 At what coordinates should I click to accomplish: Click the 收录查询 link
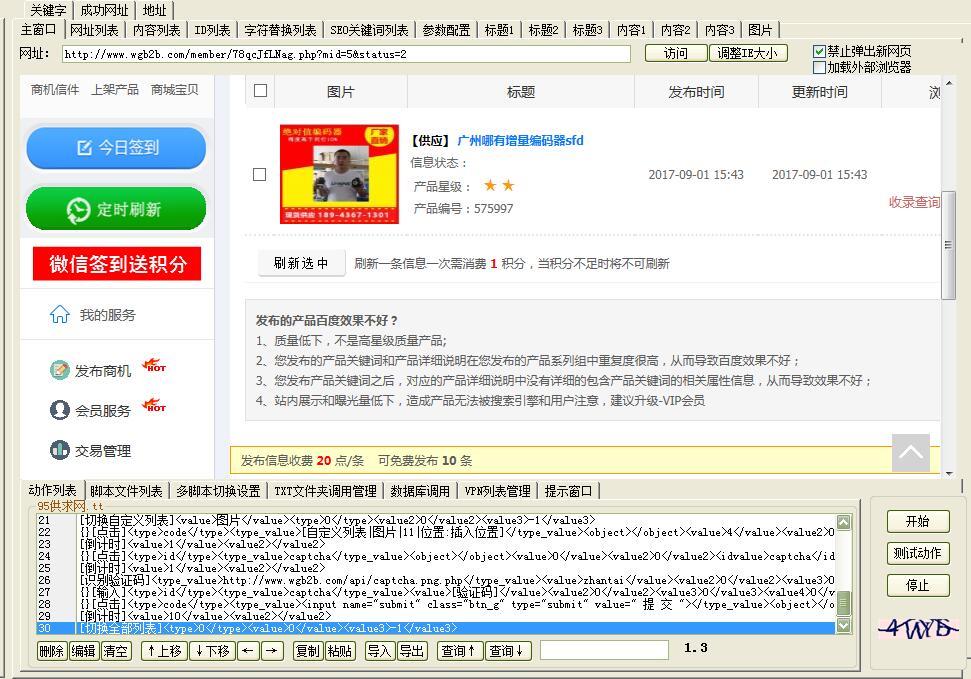[x=914, y=202]
